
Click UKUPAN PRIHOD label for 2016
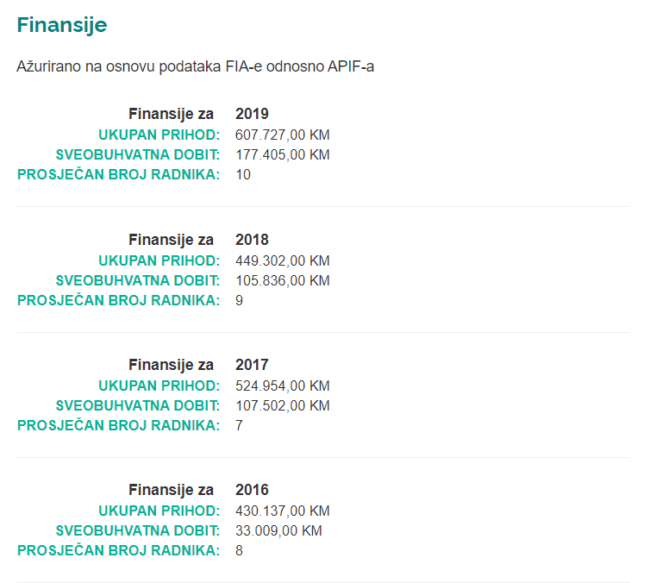(x=158, y=510)
